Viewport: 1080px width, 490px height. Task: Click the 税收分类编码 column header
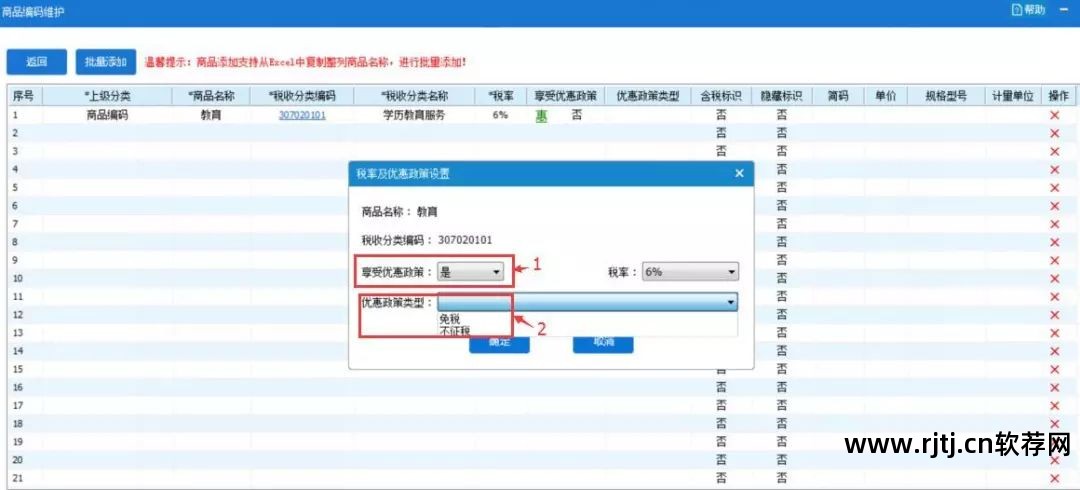tap(302, 96)
